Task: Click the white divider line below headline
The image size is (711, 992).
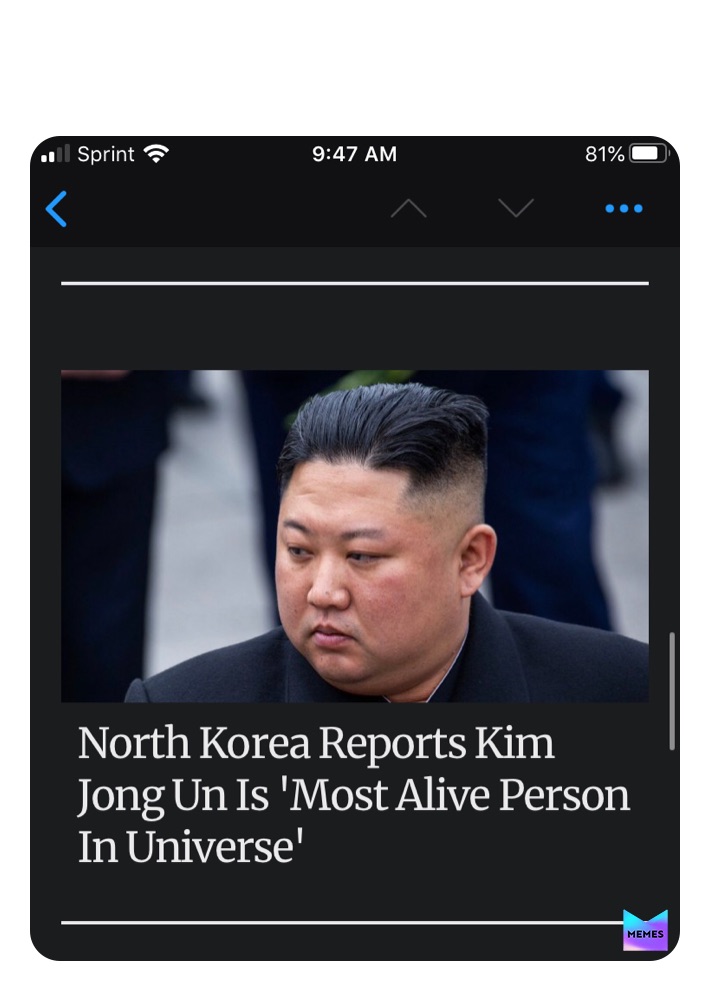Action: (x=342, y=922)
